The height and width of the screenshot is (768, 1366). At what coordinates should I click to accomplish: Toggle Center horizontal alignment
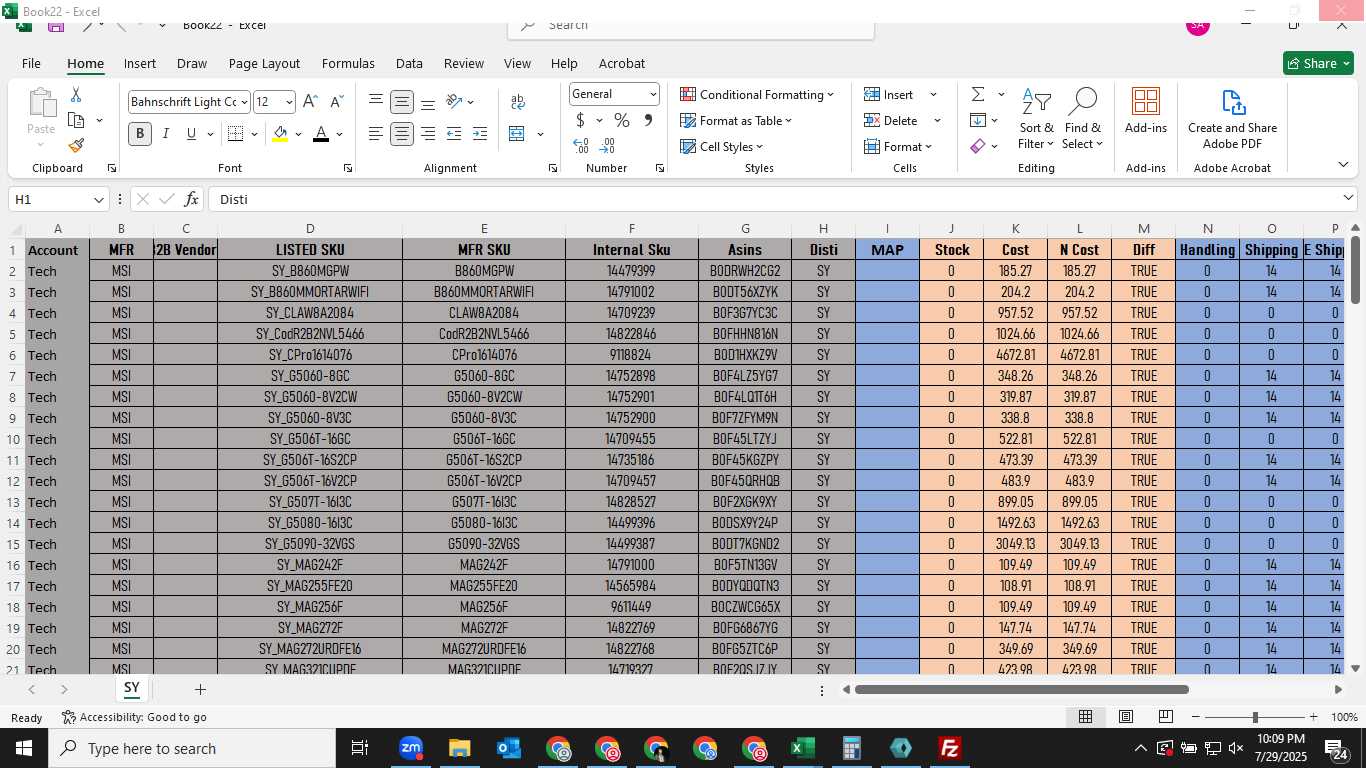pyautogui.click(x=402, y=134)
